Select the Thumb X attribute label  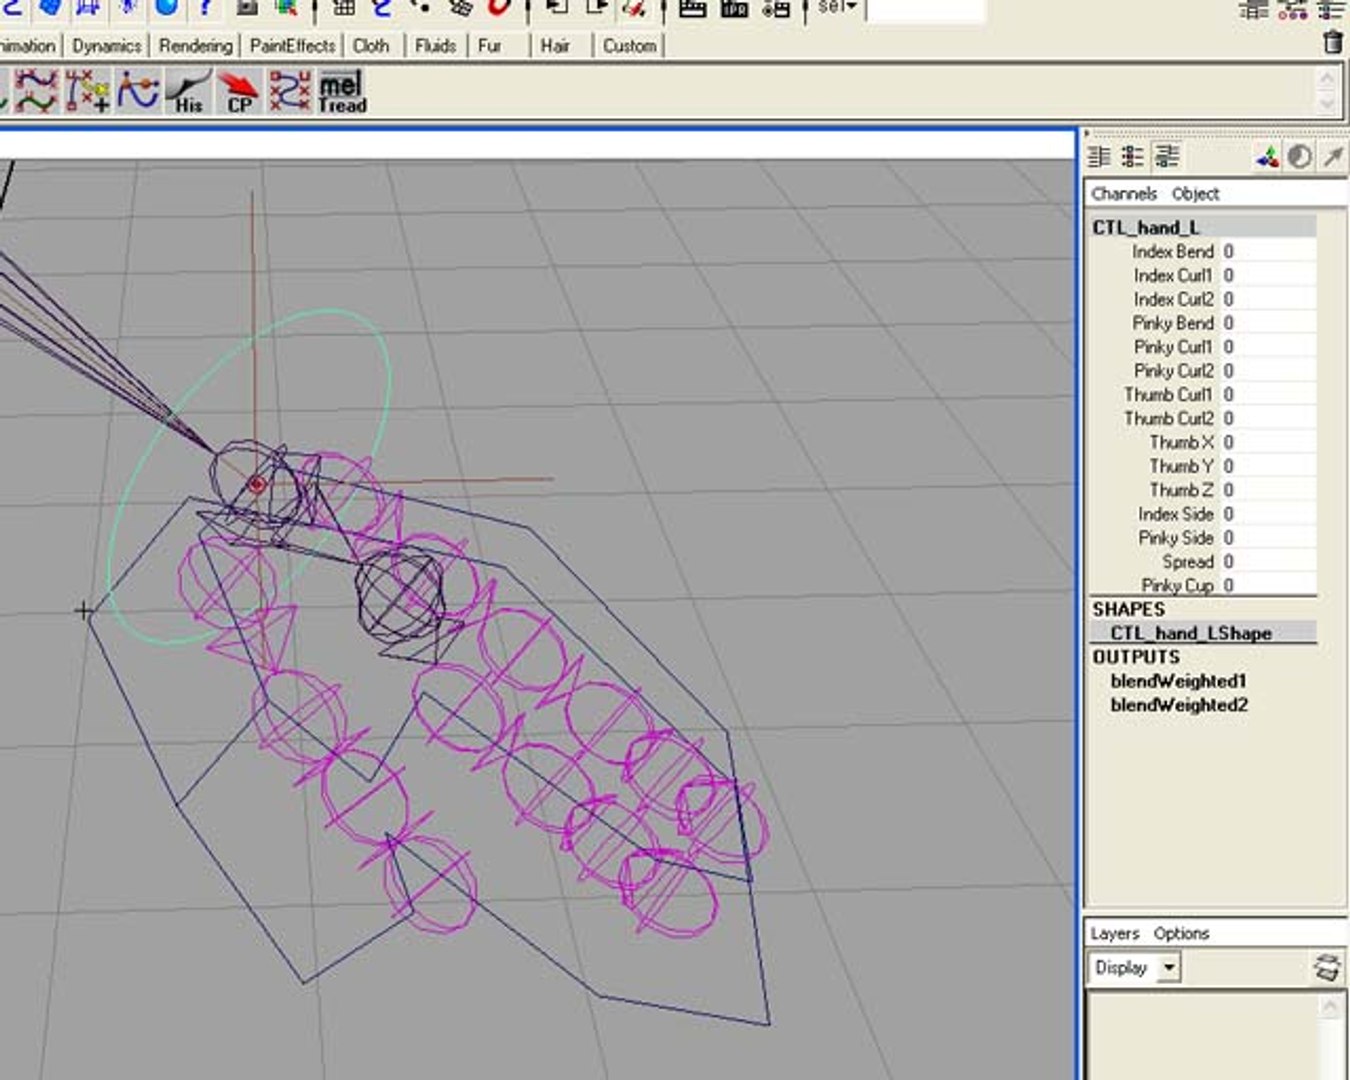[x=1181, y=442]
